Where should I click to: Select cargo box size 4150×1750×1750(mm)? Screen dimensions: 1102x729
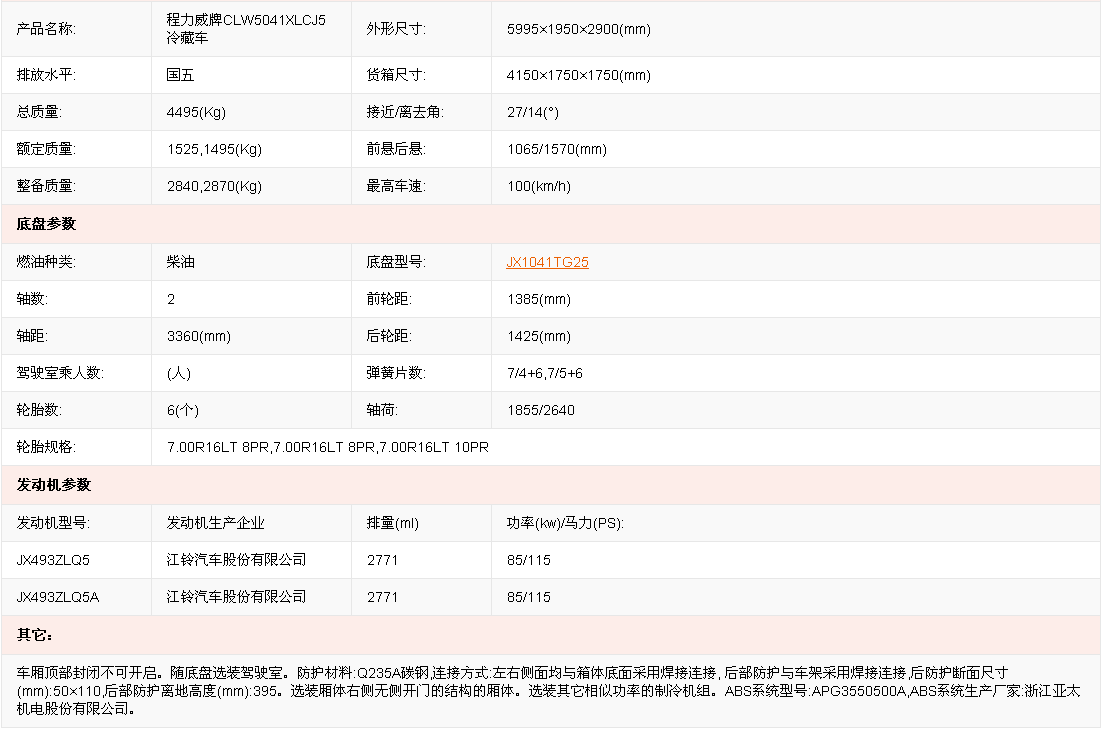pyautogui.click(x=578, y=75)
